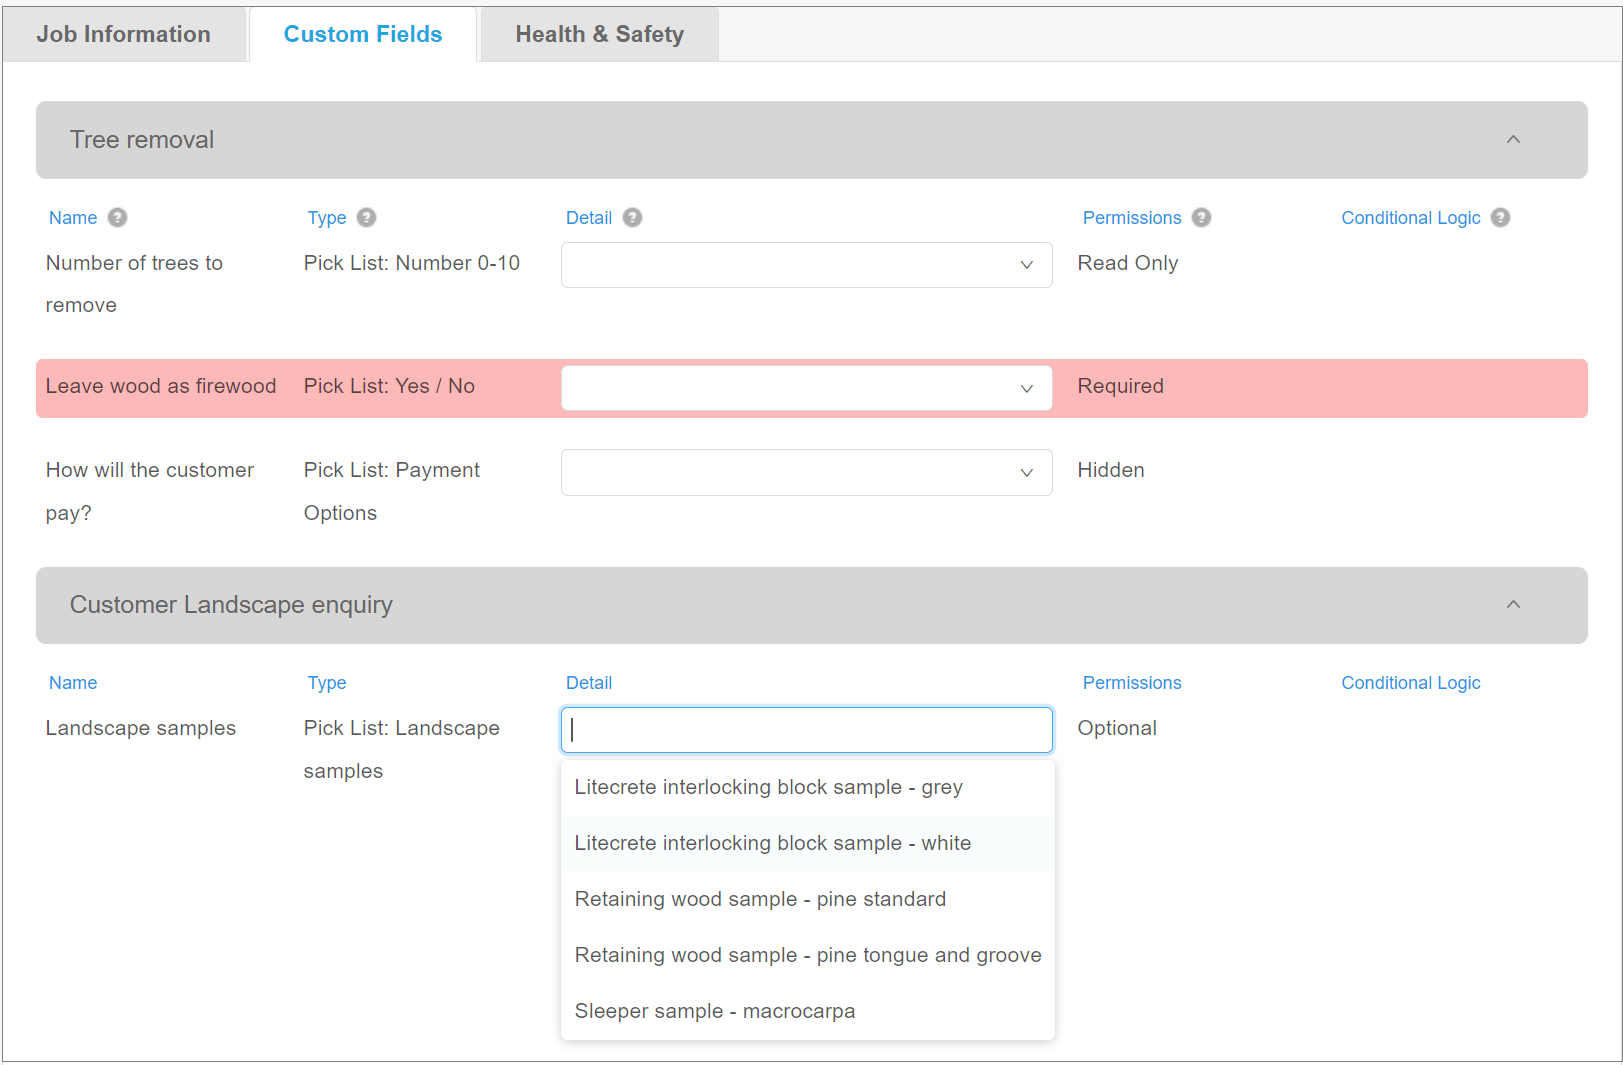Viewport: 1623px width, 1065px height.
Task: Open the Conditional Logic help tooltip
Action: 1500,217
